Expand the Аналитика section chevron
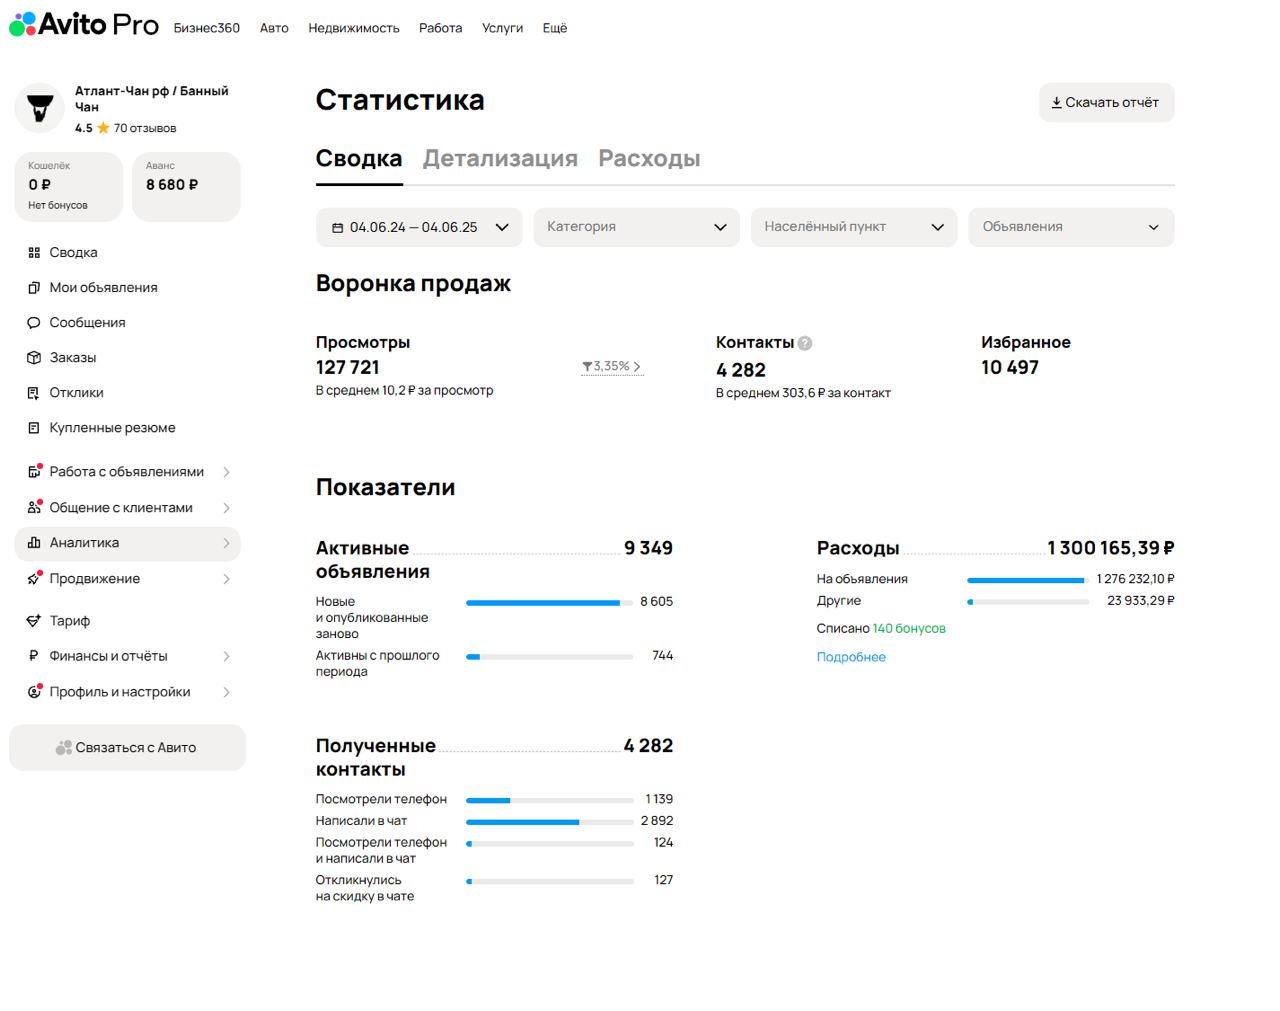The height and width of the screenshot is (1011, 1280). pyautogui.click(x=226, y=543)
